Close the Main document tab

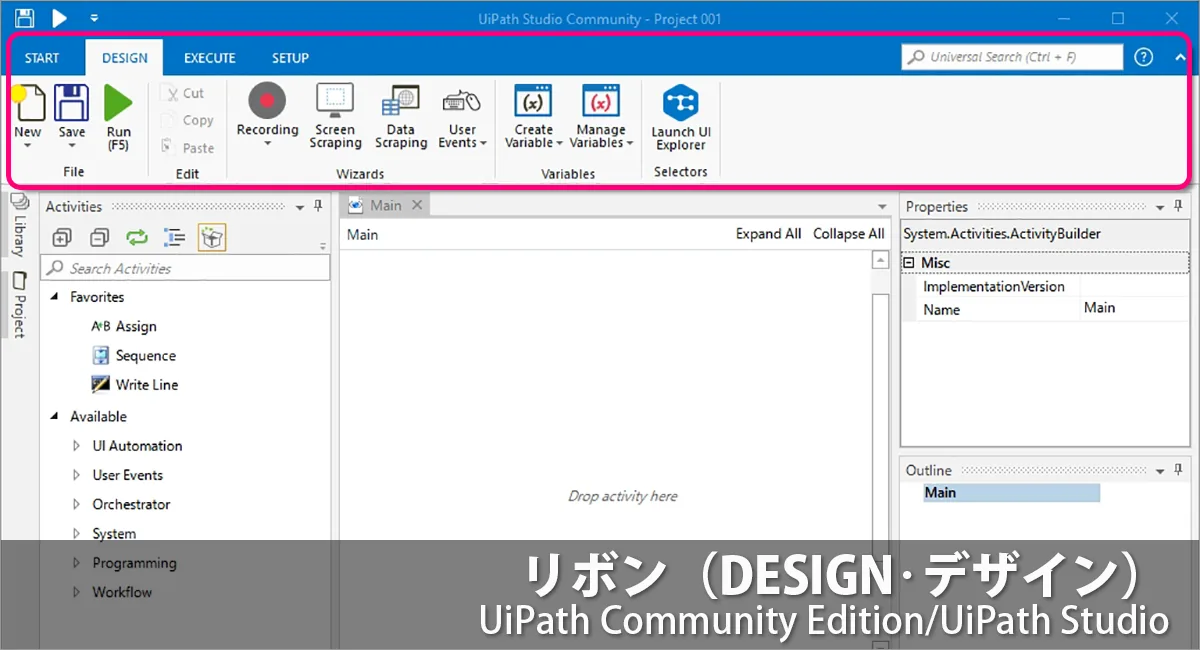coord(417,205)
